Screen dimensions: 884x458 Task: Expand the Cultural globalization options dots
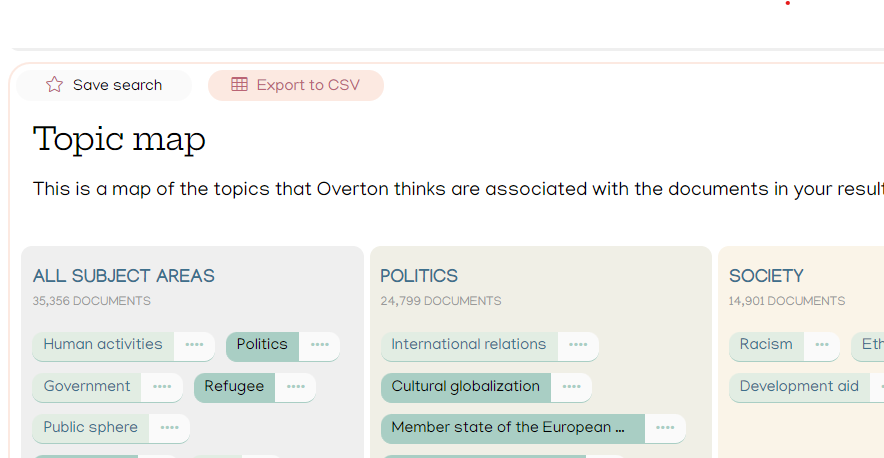point(571,386)
